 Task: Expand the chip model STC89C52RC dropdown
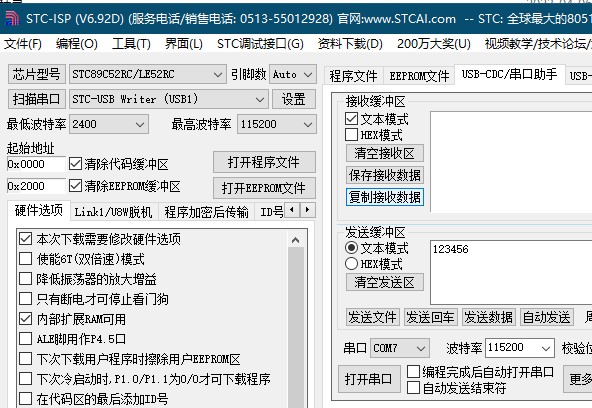tap(148, 74)
